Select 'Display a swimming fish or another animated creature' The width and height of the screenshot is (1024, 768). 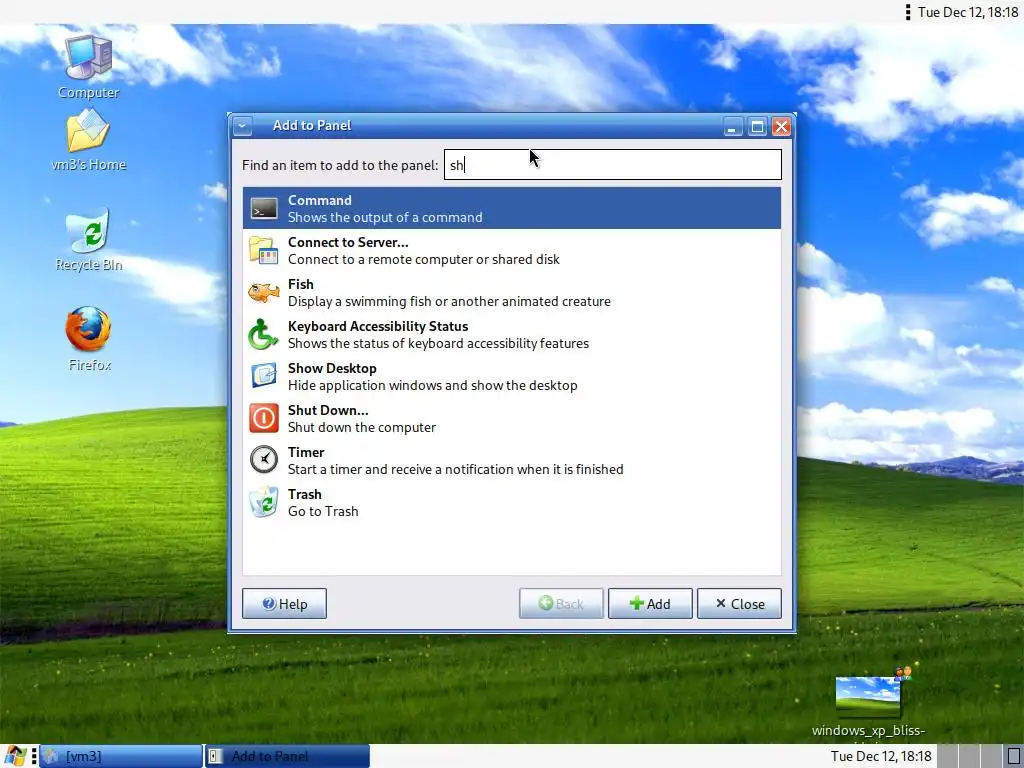click(x=449, y=301)
